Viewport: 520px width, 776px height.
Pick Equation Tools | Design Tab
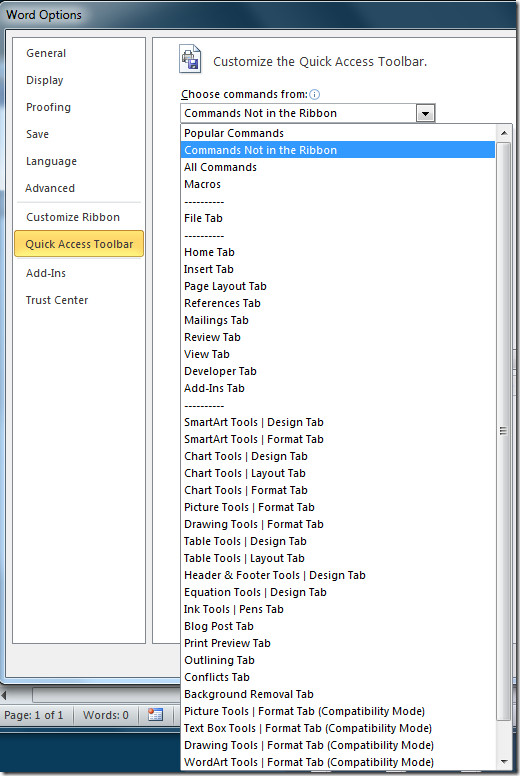[x=338, y=592]
